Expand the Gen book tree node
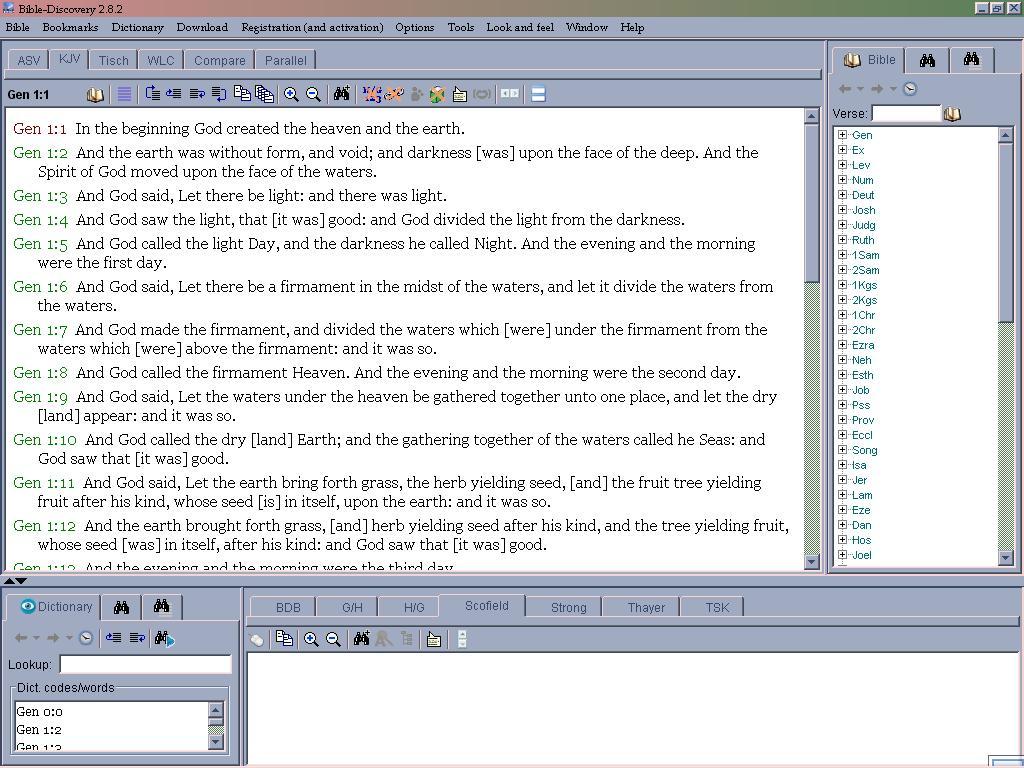Screen dimensions: 1024x768 pyautogui.click(x=842, y=135)
